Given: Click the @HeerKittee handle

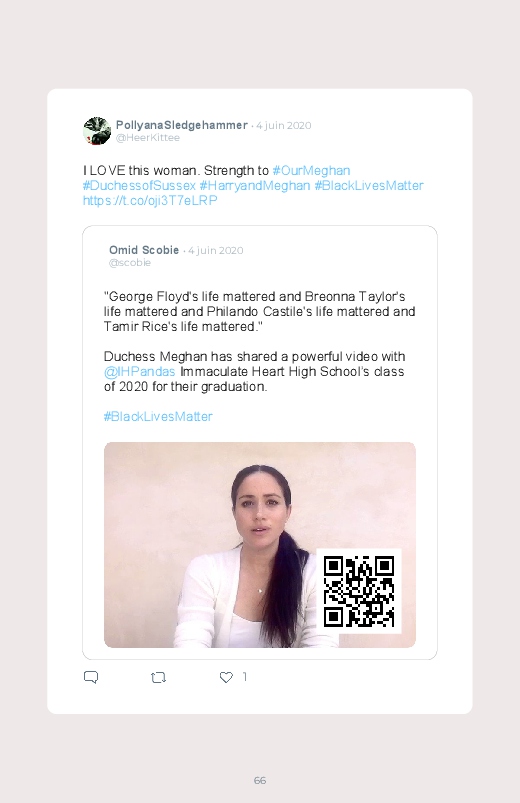Looking at the screenshot, I should pyautogui.click(x=148, y=138).
